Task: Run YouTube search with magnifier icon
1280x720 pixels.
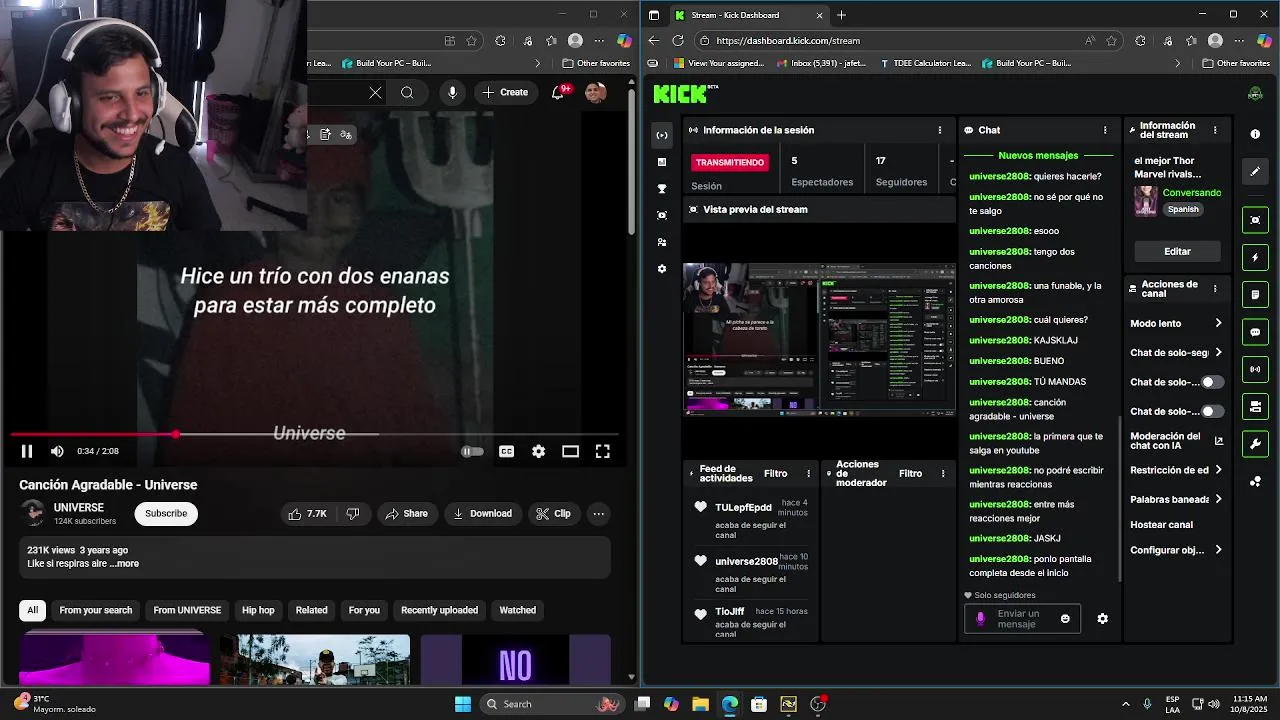Action: tap(407, 92)
